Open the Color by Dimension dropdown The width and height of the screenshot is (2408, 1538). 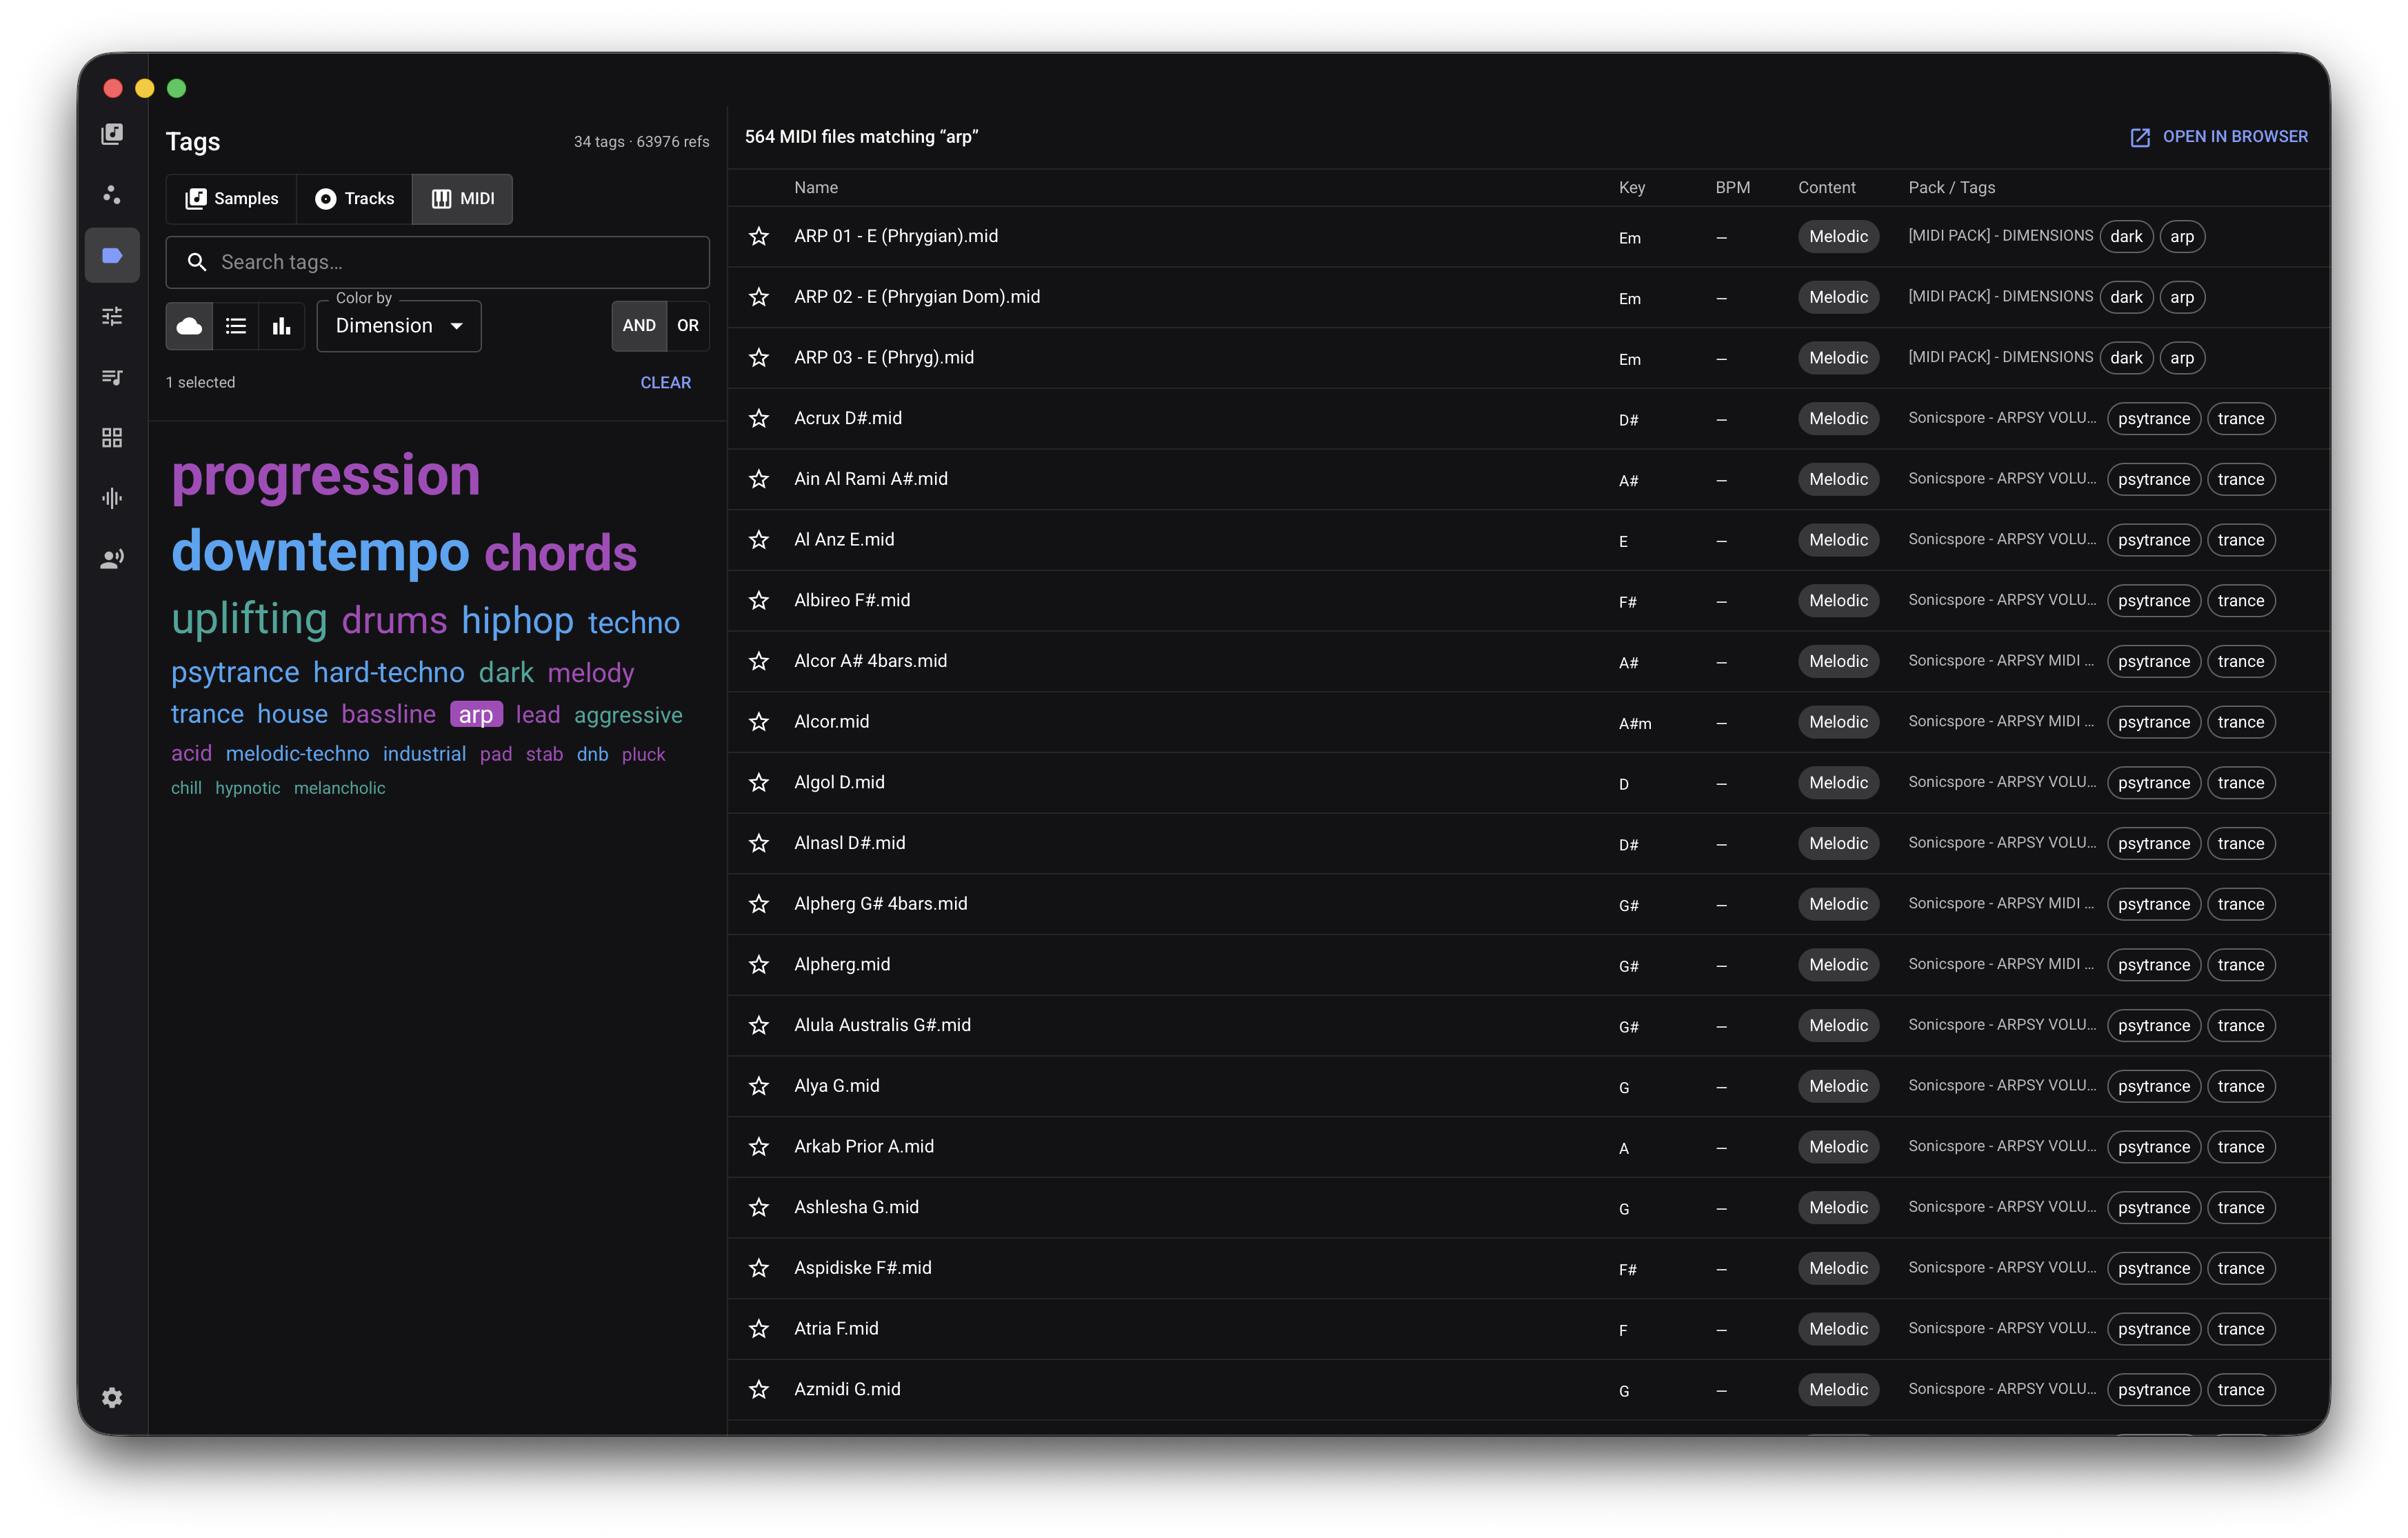399,326
